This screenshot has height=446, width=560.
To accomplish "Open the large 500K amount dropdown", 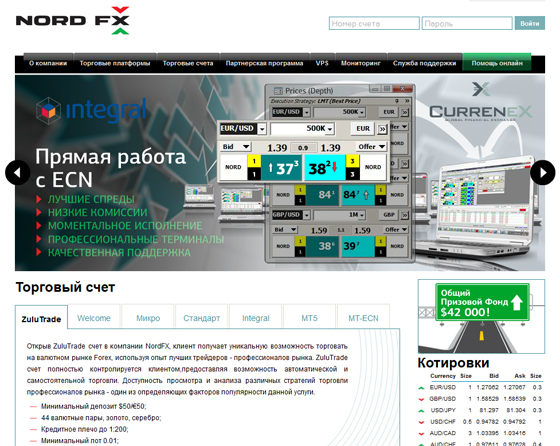I will point(330,129).
